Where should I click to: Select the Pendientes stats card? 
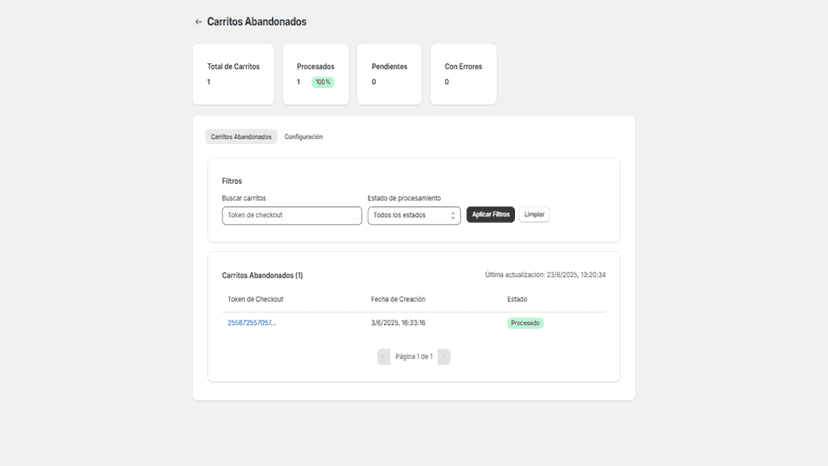point(389,74)
